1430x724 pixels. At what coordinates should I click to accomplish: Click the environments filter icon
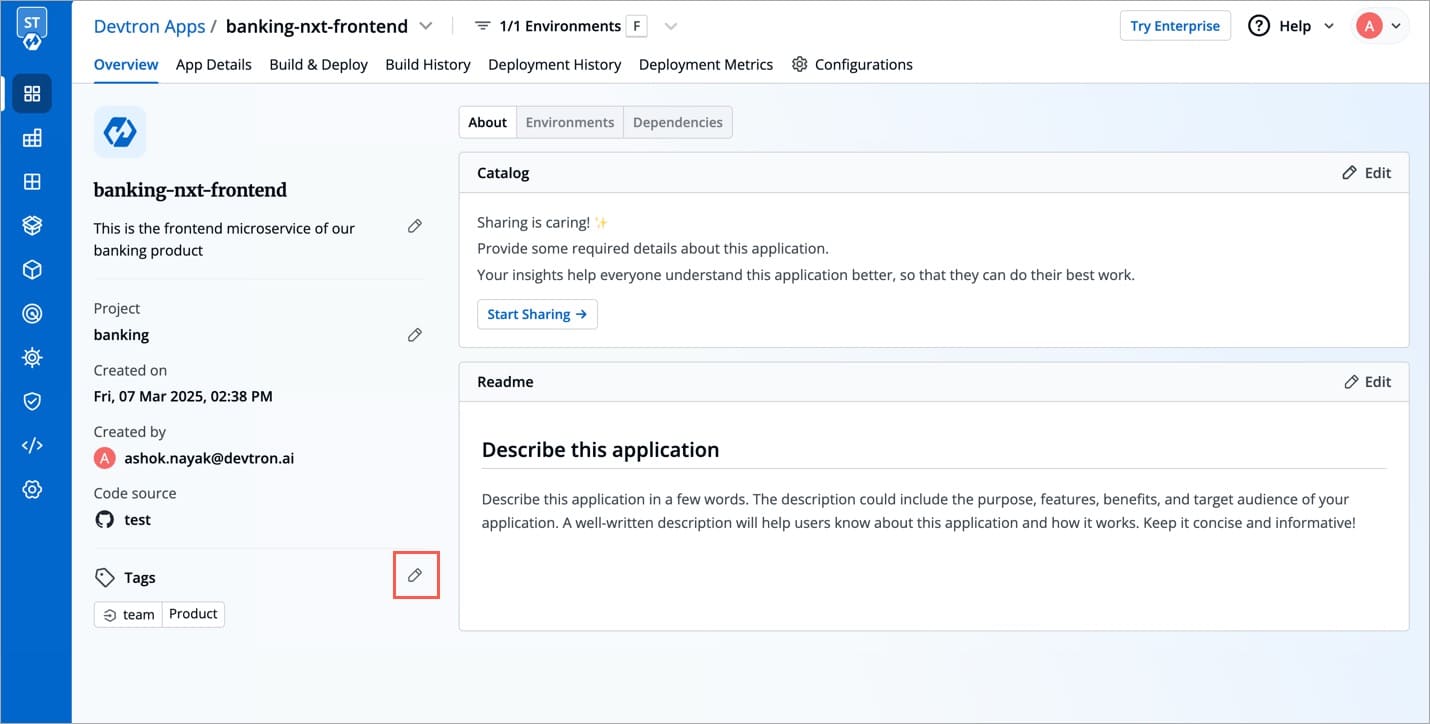click(483, 26)
